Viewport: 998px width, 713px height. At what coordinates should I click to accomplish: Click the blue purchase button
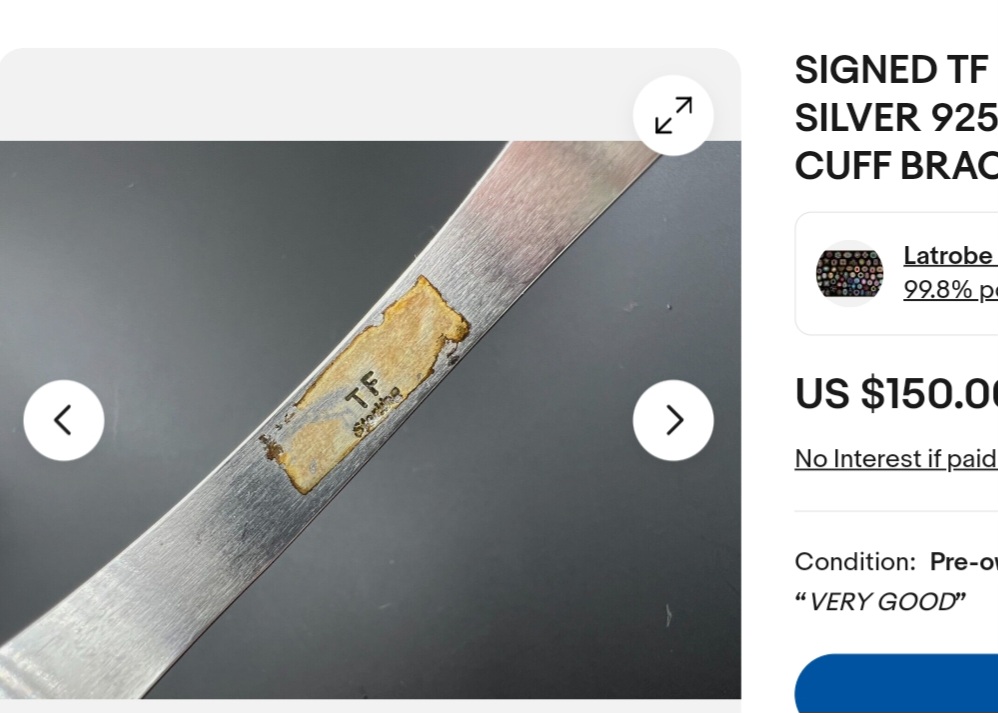tap(896, 684)
